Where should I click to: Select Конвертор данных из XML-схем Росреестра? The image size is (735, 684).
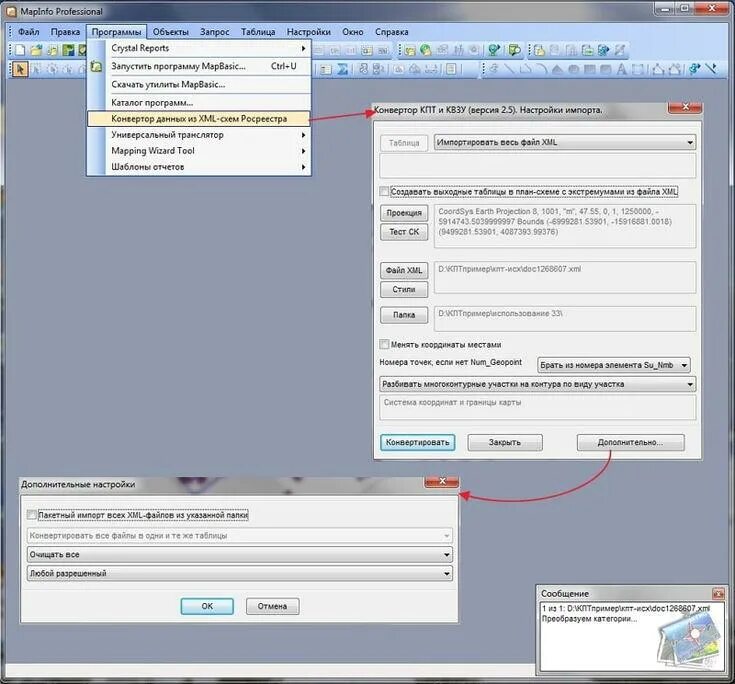click(199, 119)
